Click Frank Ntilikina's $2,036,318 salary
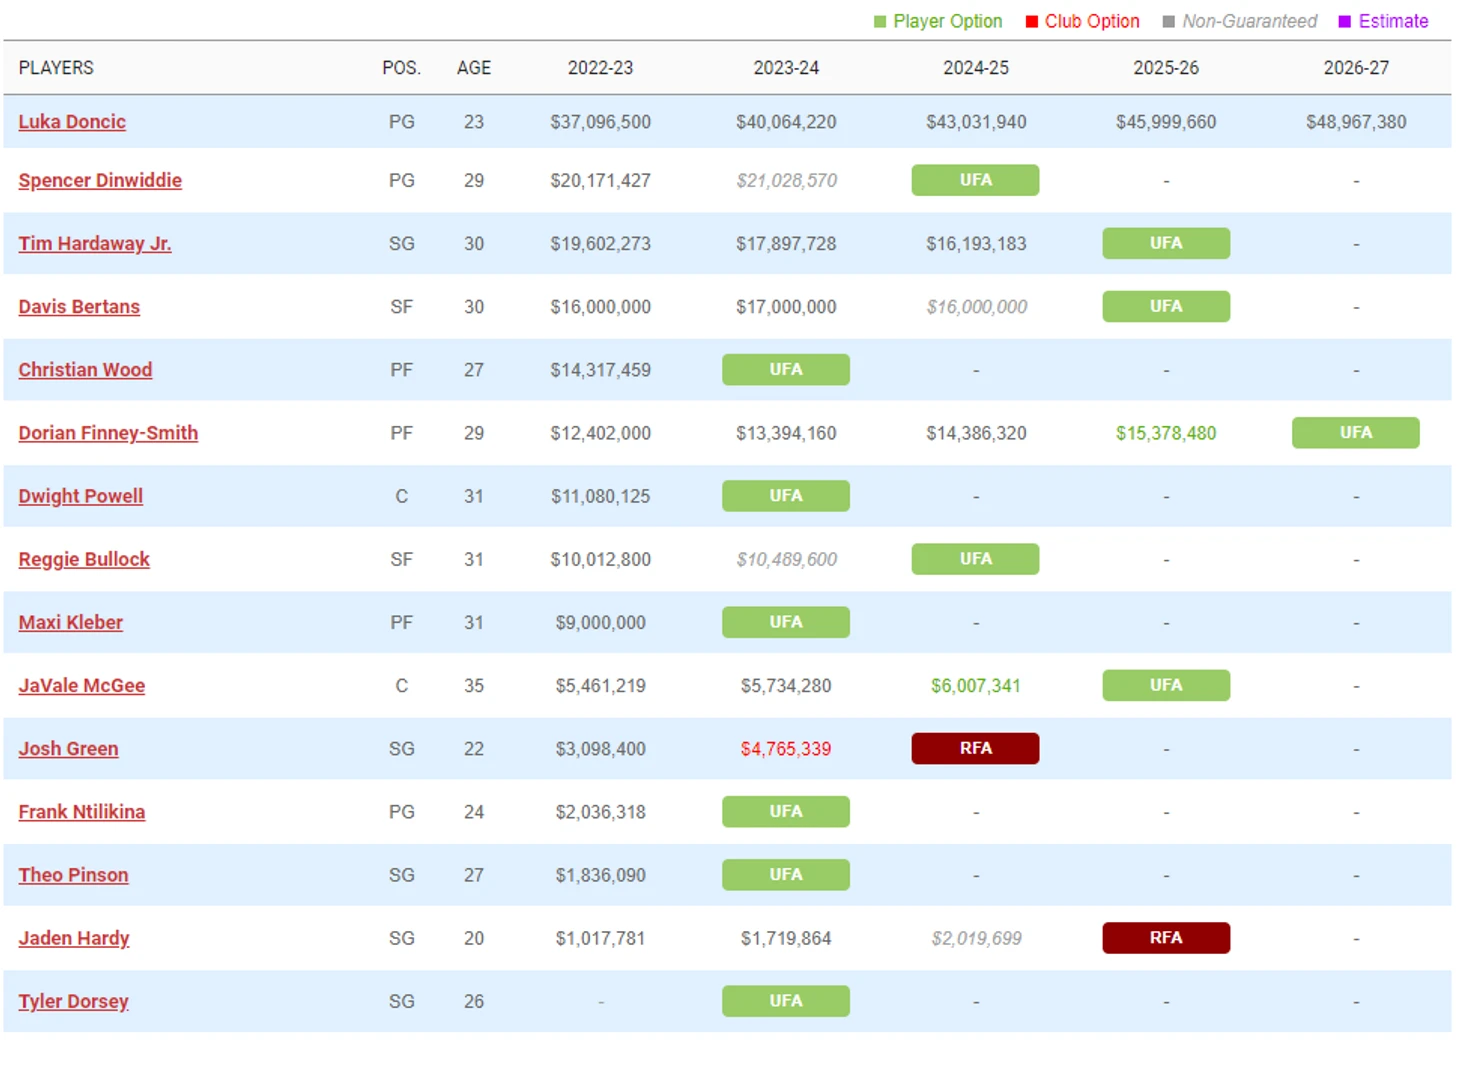1460x1072 pixels. point(600,812)
